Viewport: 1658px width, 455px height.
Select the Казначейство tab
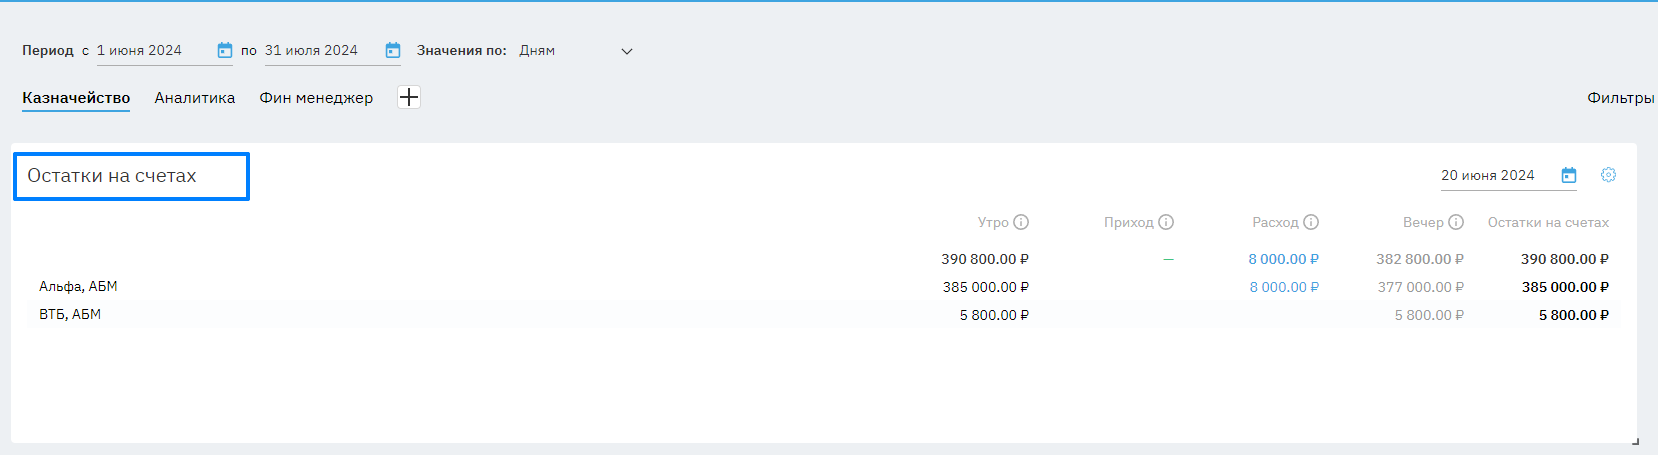point(76,98)
